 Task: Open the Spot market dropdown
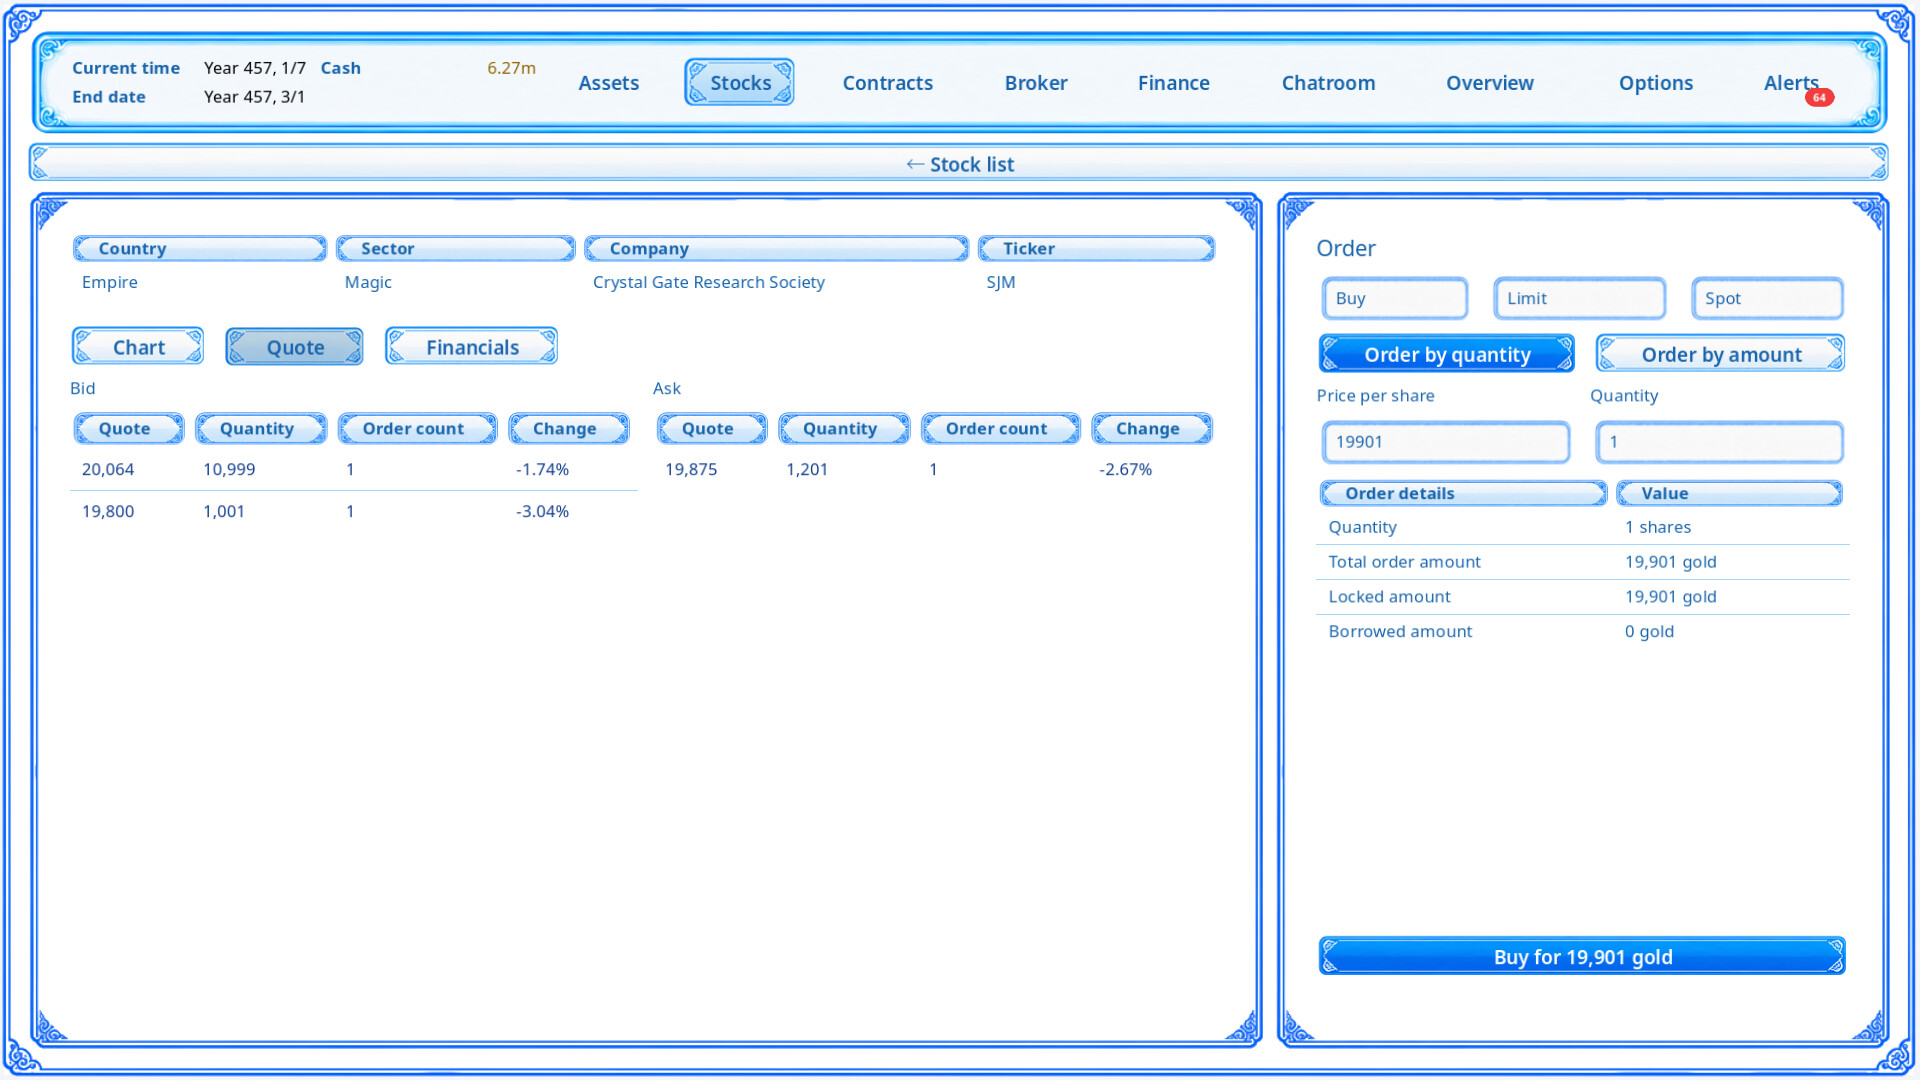1767,298
